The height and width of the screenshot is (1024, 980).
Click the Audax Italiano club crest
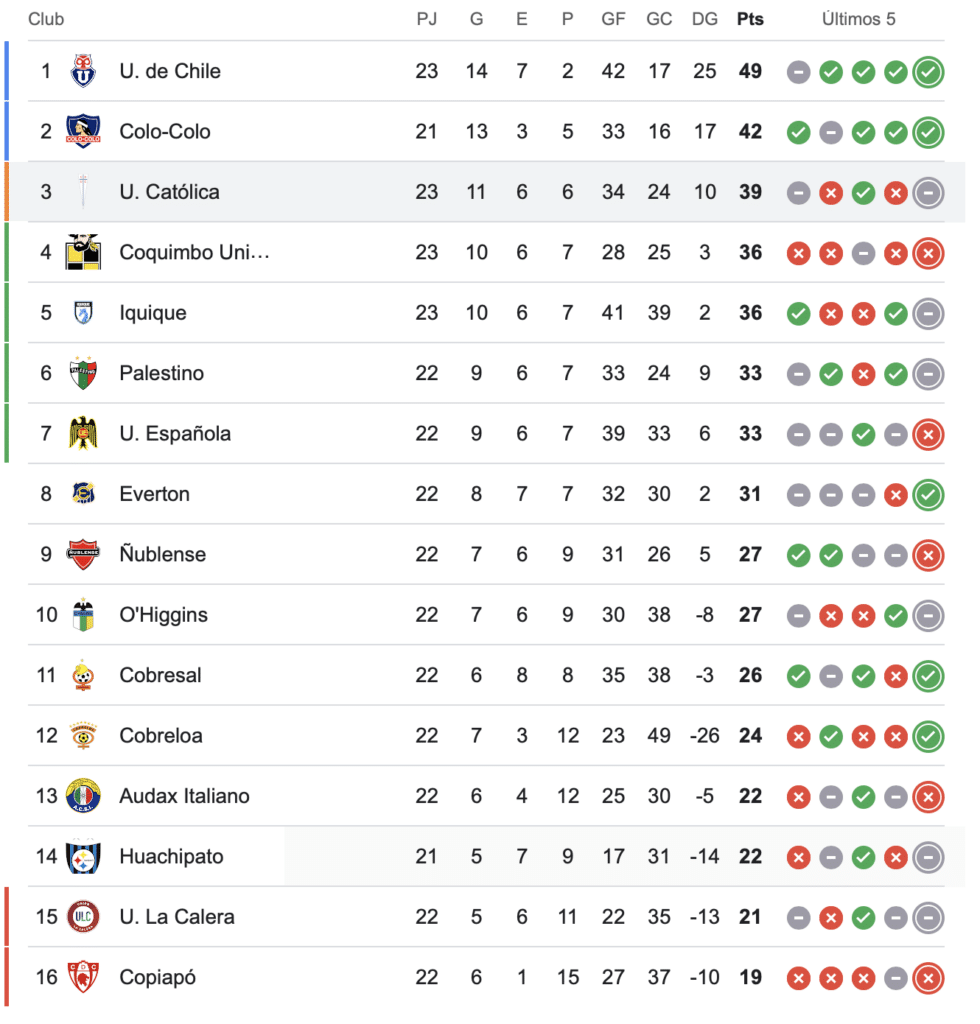83,796
